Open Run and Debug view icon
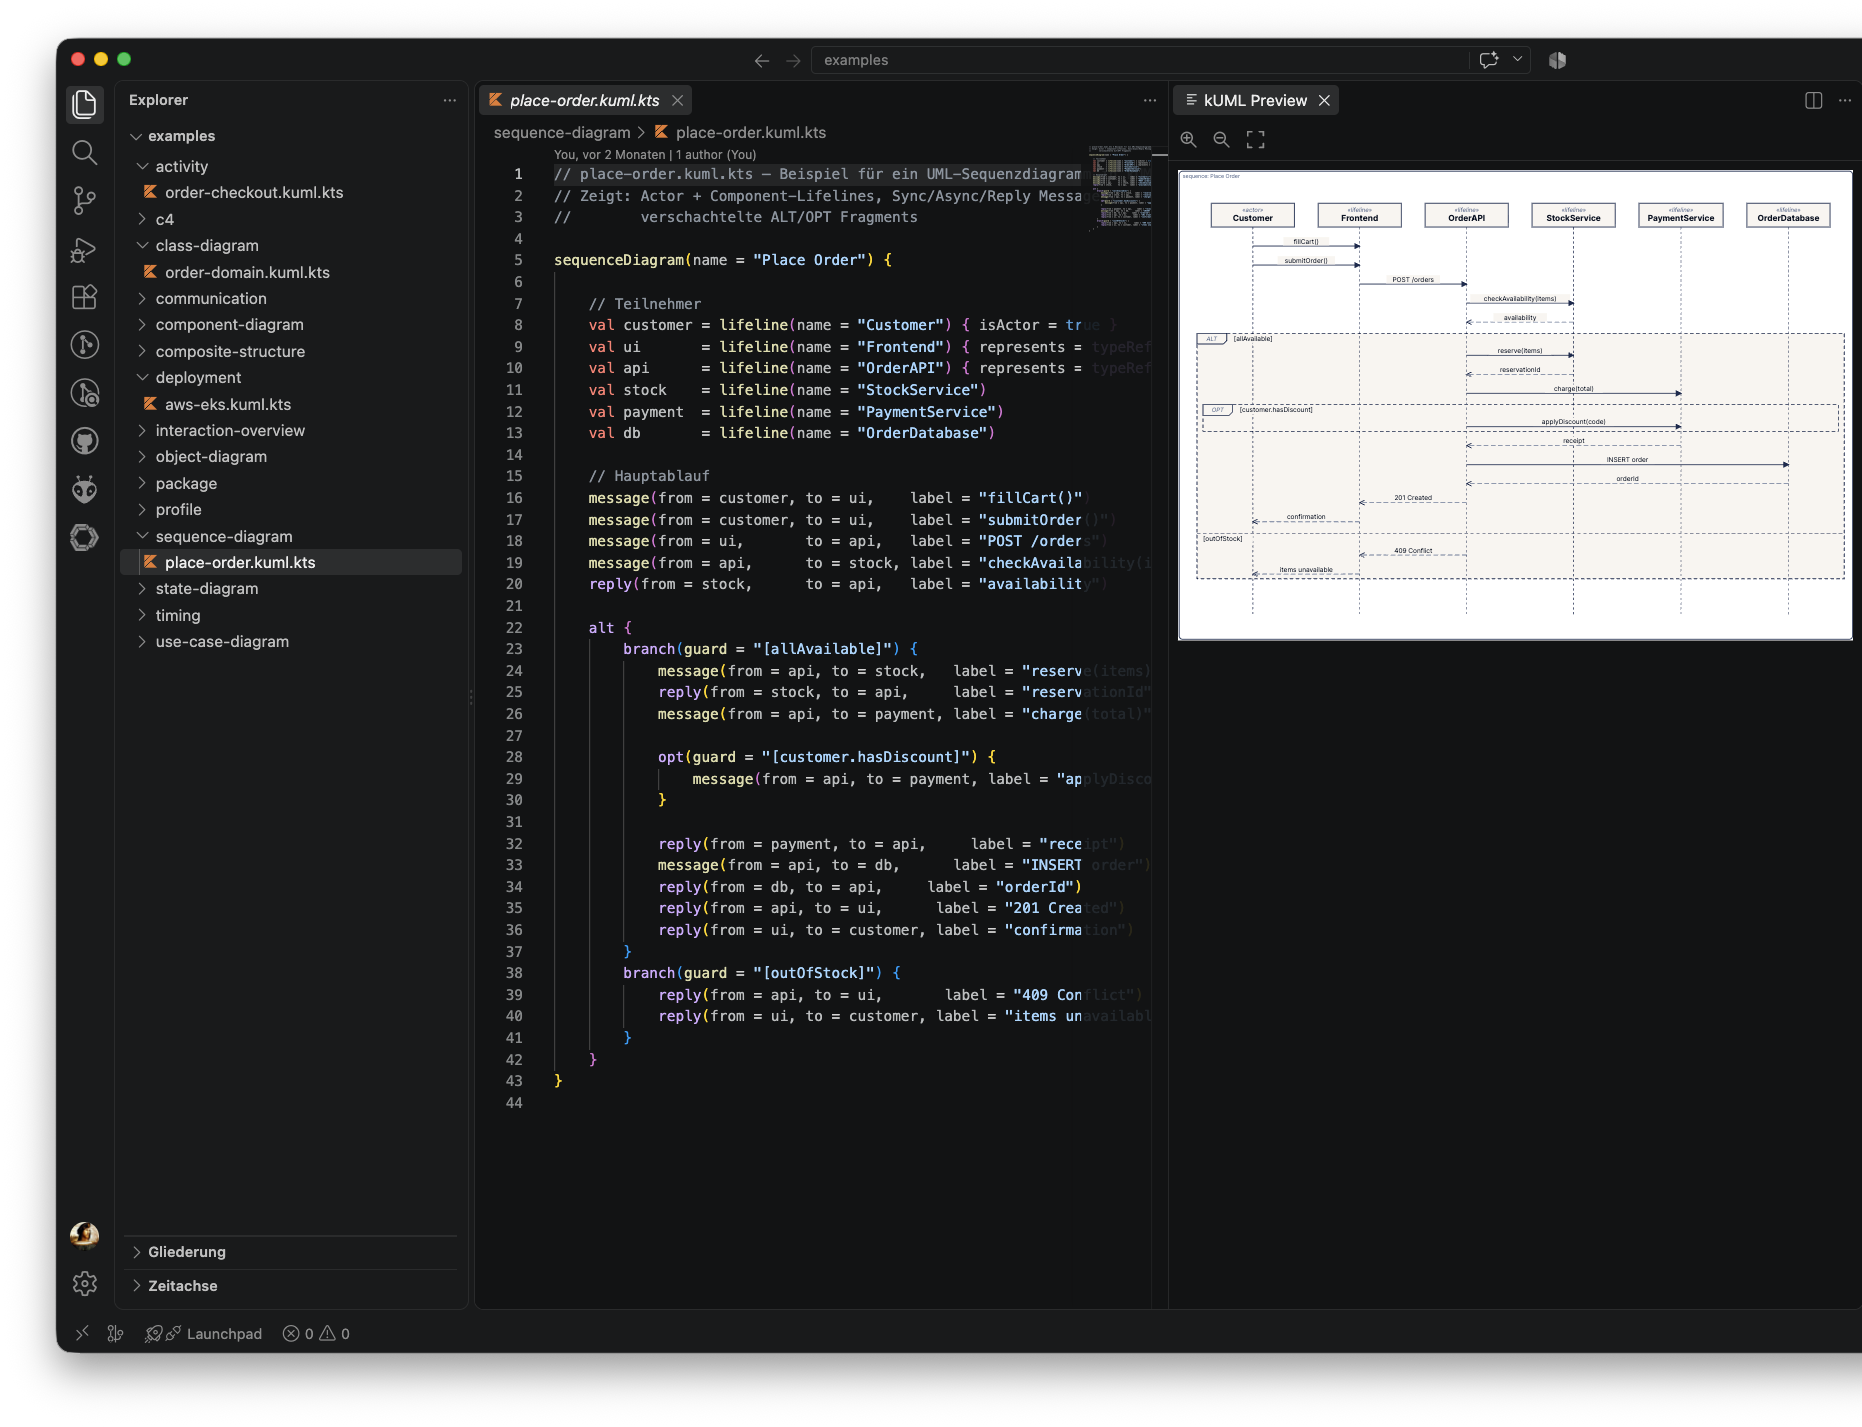 [85, 249]
